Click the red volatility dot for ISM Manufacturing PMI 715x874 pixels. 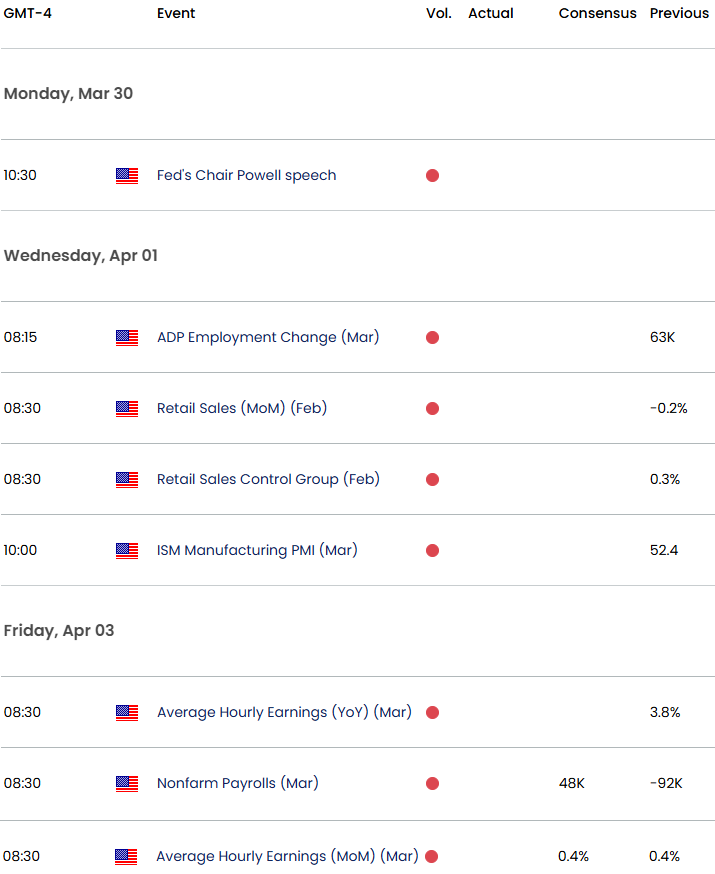432,551
